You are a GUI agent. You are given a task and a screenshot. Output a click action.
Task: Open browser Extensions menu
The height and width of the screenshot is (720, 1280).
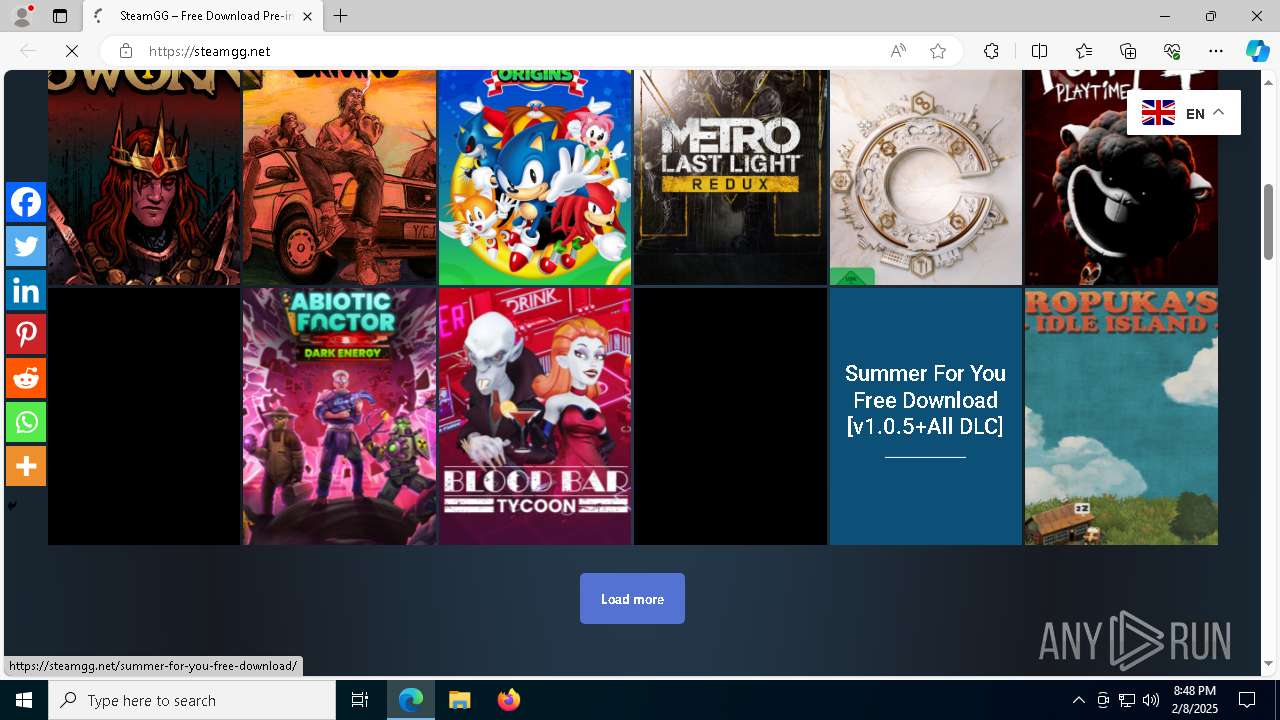pyautogui.click(x=991, y=51)
